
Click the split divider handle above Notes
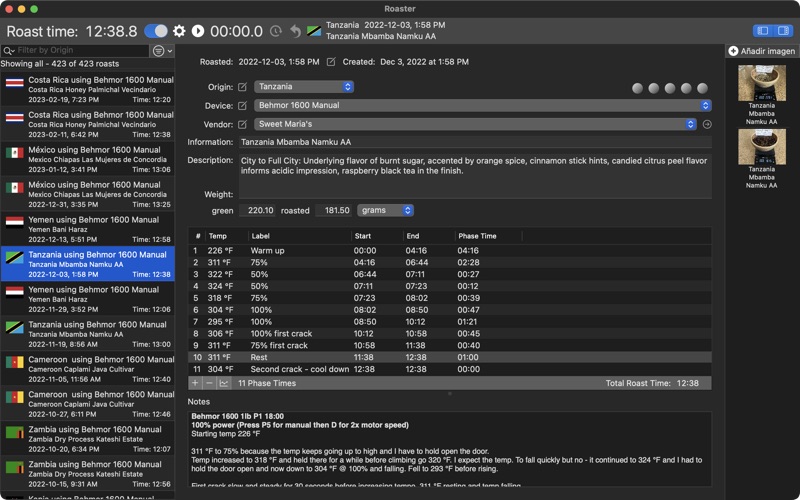pos(449,394)
